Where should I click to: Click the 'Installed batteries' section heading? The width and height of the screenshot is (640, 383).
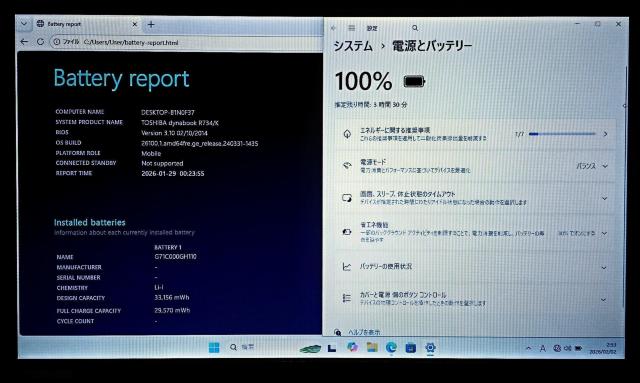coord(90,223)
